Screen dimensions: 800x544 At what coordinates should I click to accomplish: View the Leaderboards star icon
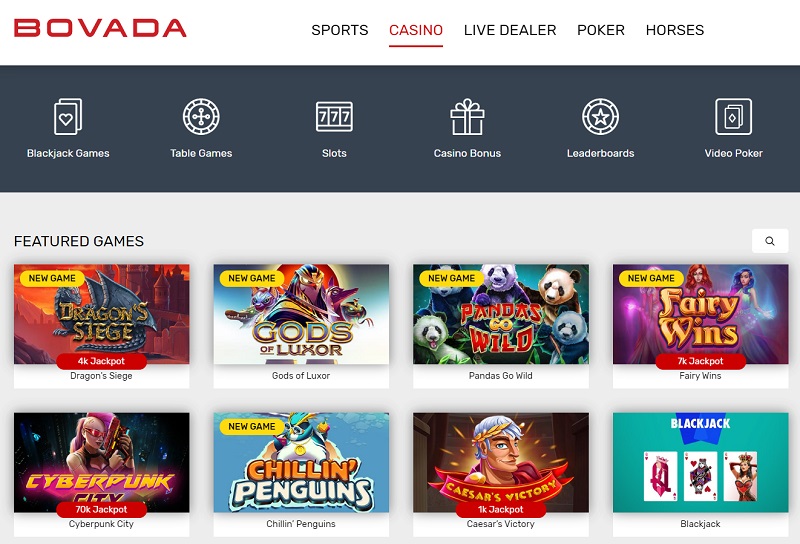tap(601, 117)
